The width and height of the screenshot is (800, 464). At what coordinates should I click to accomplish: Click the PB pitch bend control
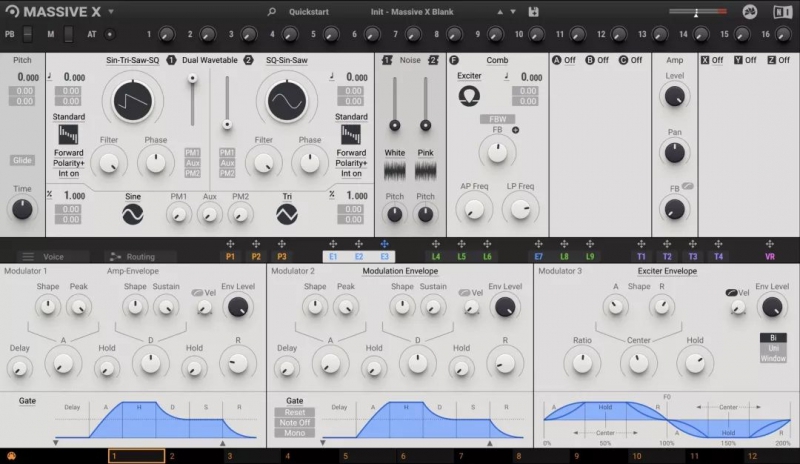coord(28,34)
